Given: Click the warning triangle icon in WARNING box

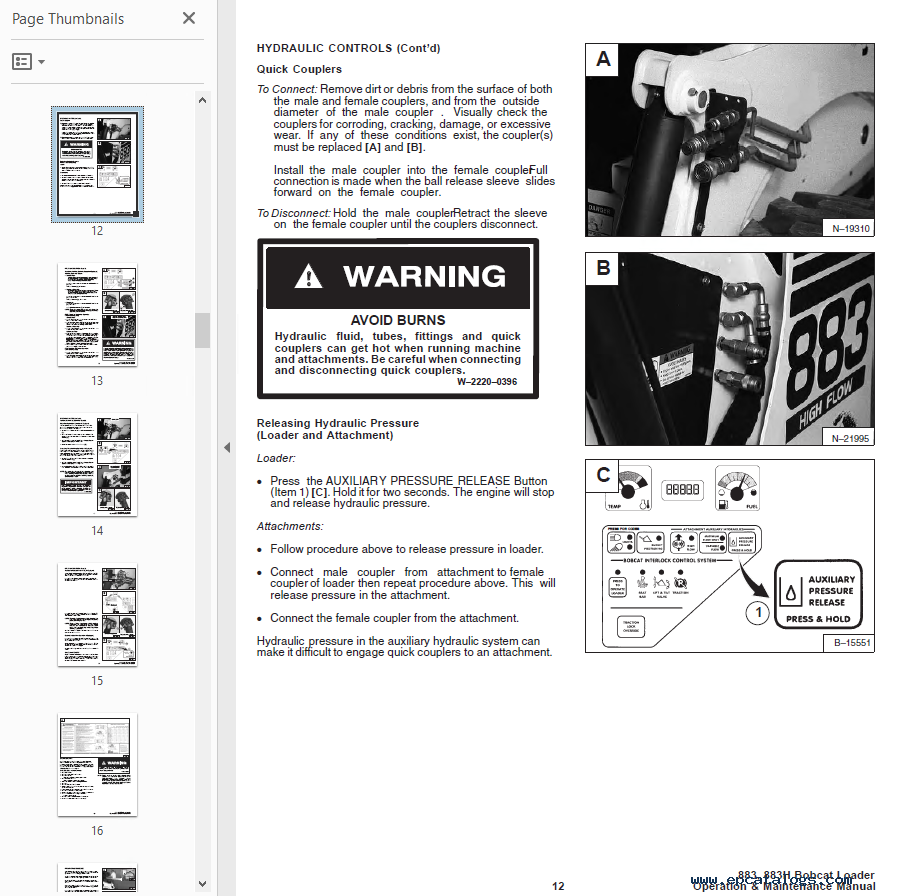Looking at the screenshot, I should pyautogui.click(x=309, y=276).
